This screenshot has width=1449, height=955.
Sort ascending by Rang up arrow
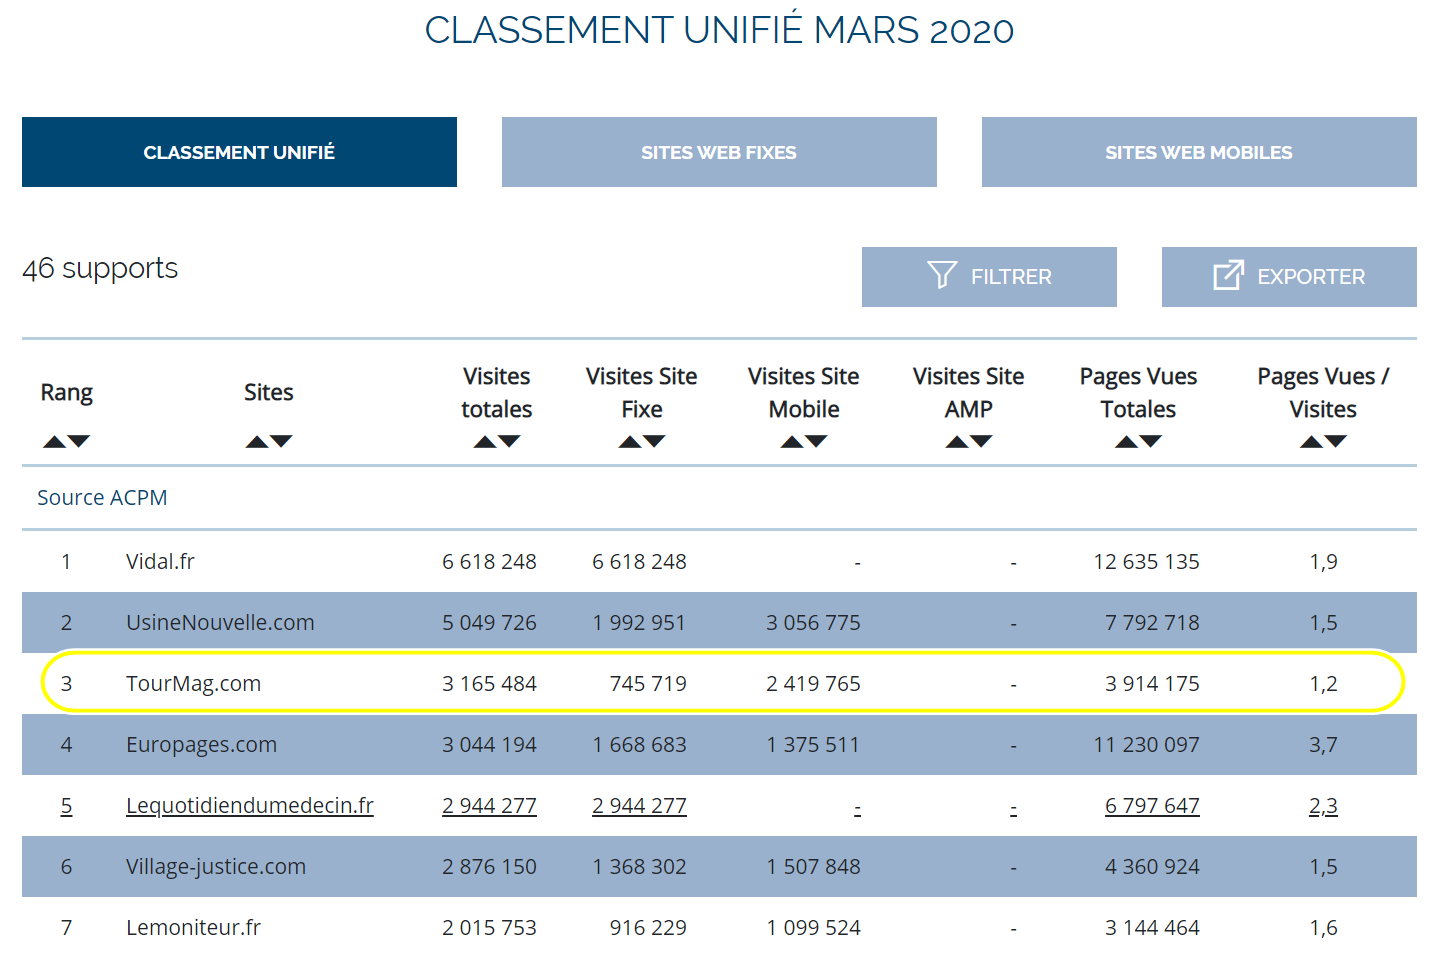coord(55,442)
